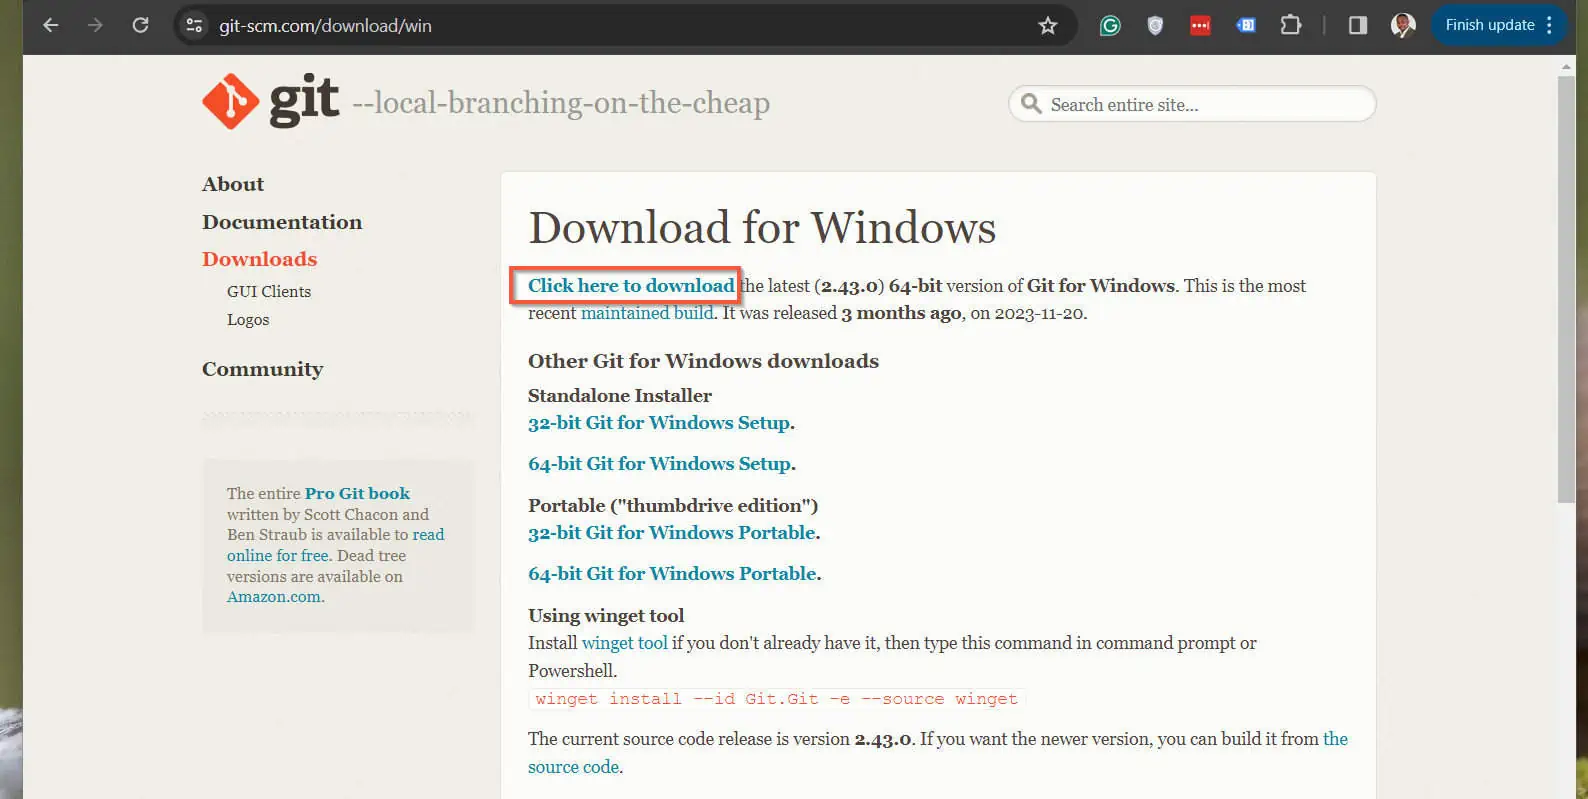The height and width of the screenshot is (799, 1588).
Task: Click the winget install command text
Action: click(776, 699)
